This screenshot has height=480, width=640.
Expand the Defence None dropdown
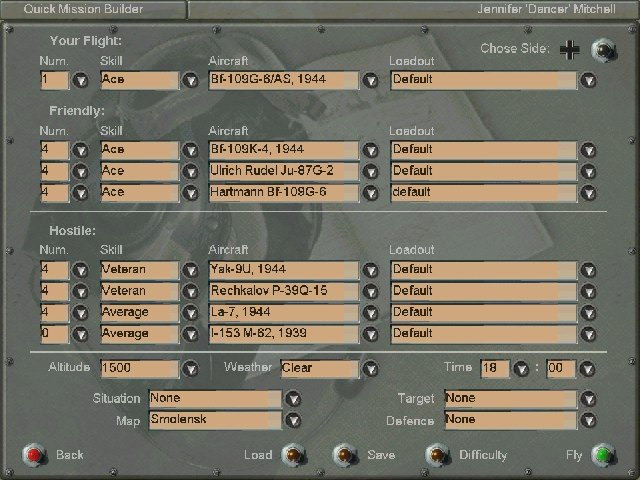point(589,420)
